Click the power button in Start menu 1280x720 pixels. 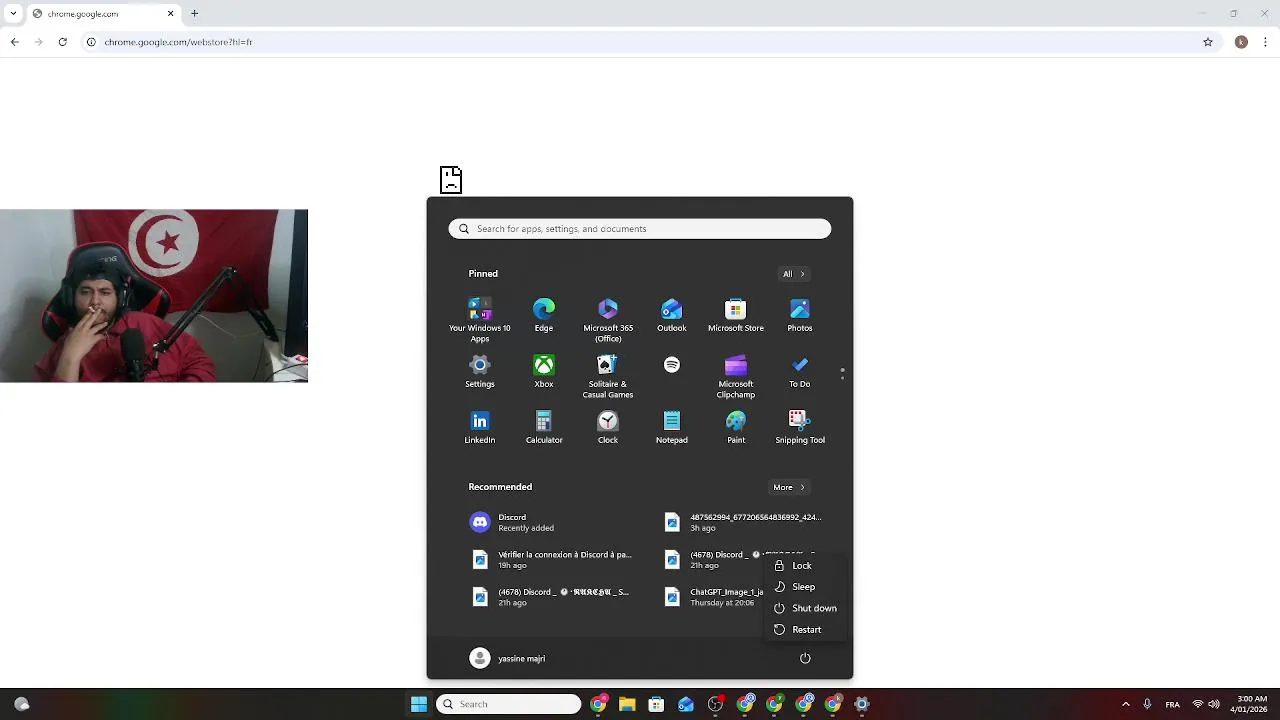pos(805,658)
